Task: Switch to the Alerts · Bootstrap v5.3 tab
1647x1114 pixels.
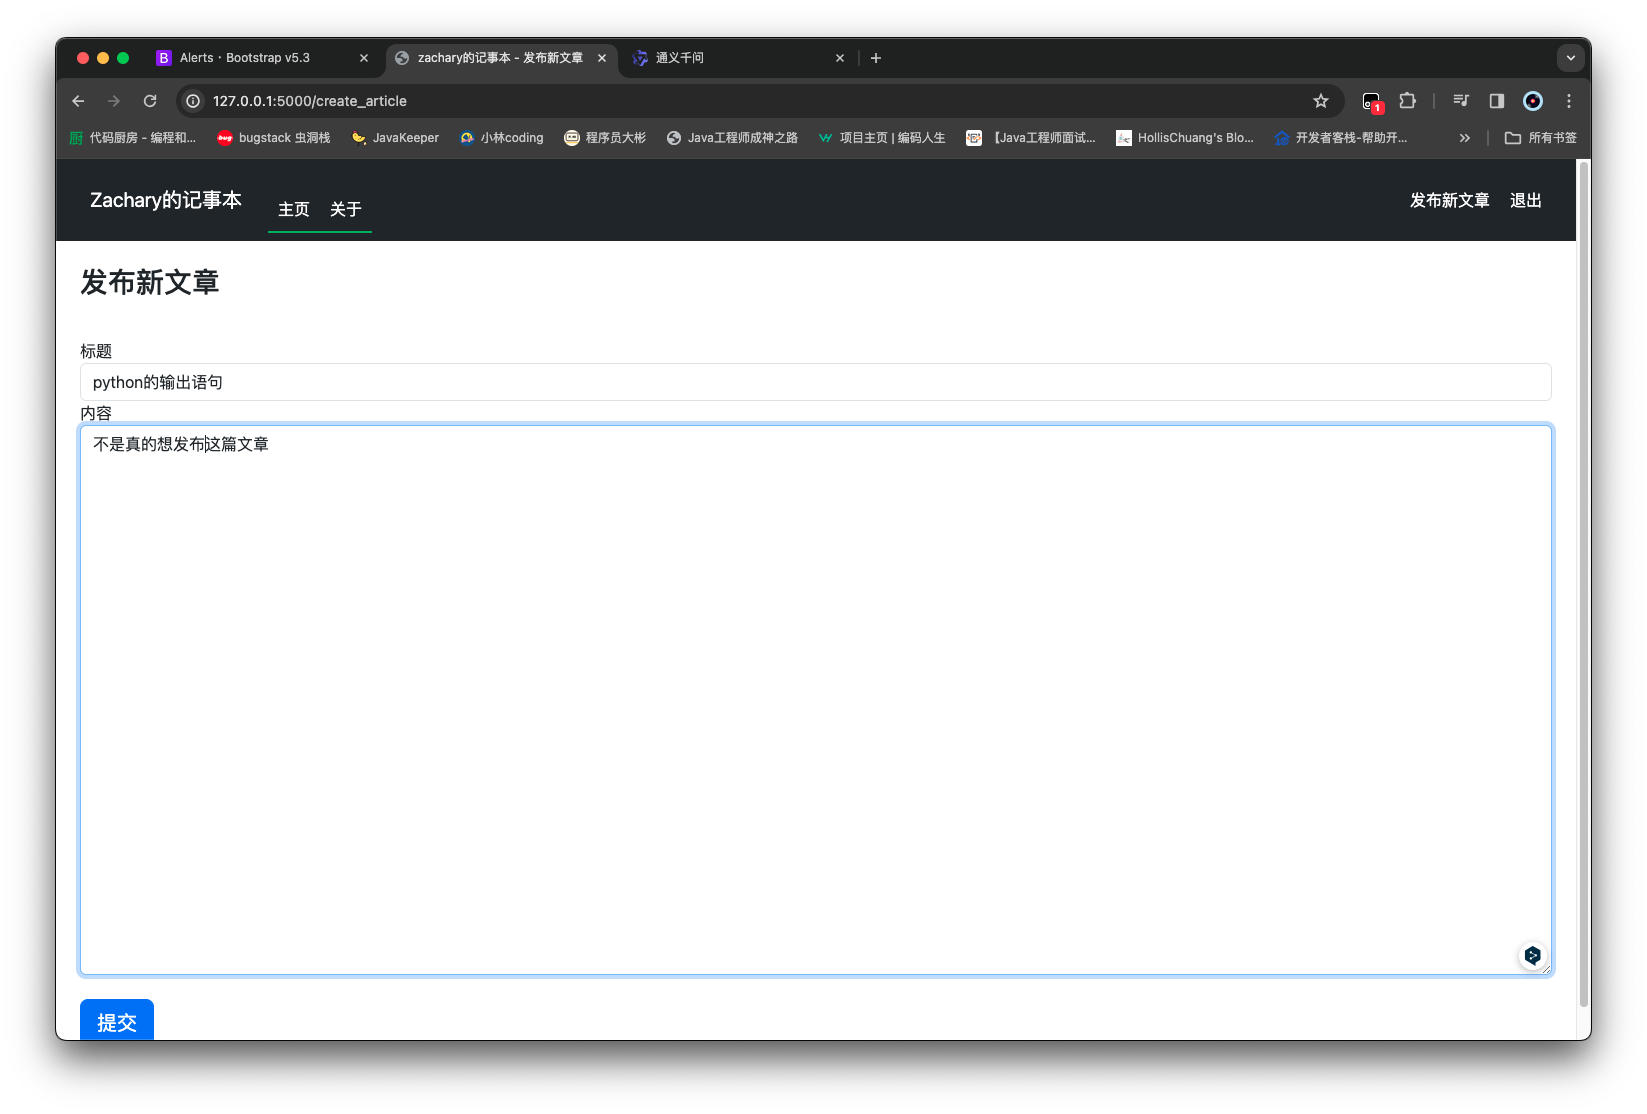Action: point(264,58)
